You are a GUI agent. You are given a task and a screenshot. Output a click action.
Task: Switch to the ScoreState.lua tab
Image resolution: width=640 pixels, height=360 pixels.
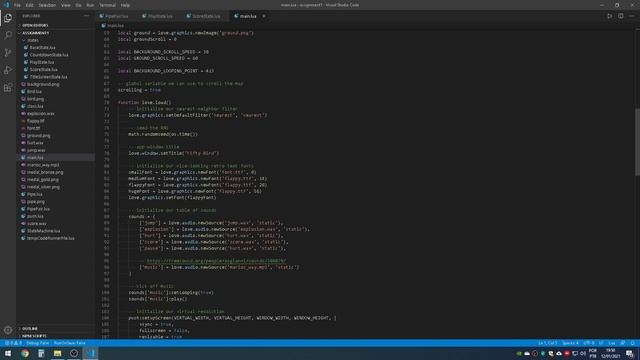click(206, 16)
